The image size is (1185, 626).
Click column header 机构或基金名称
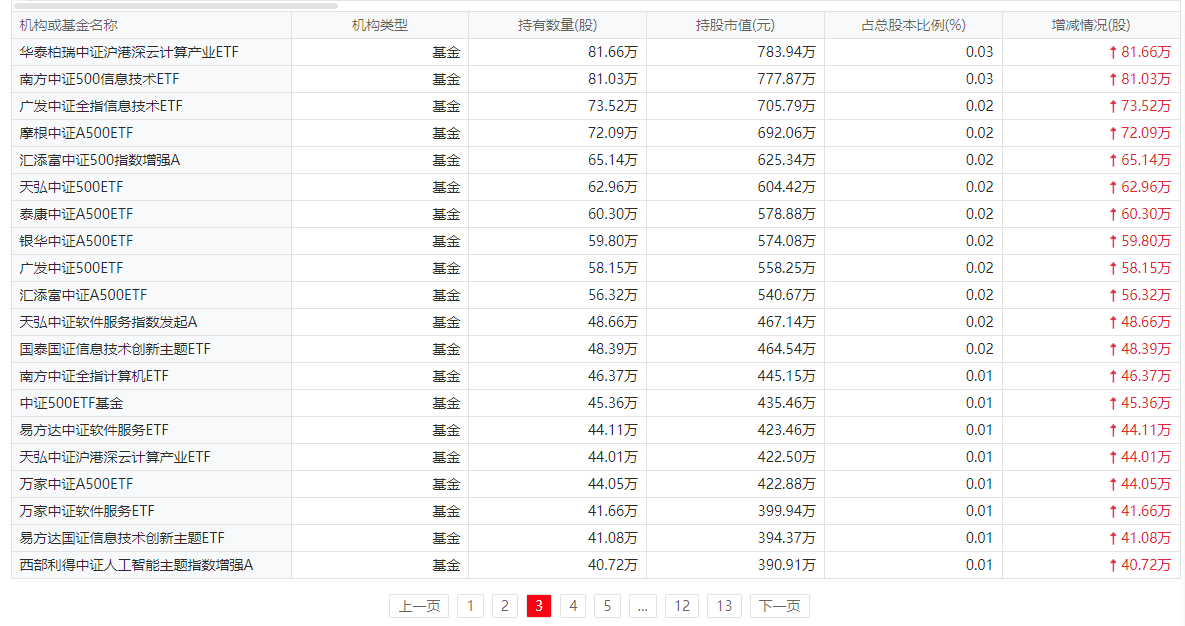(68, 25)
